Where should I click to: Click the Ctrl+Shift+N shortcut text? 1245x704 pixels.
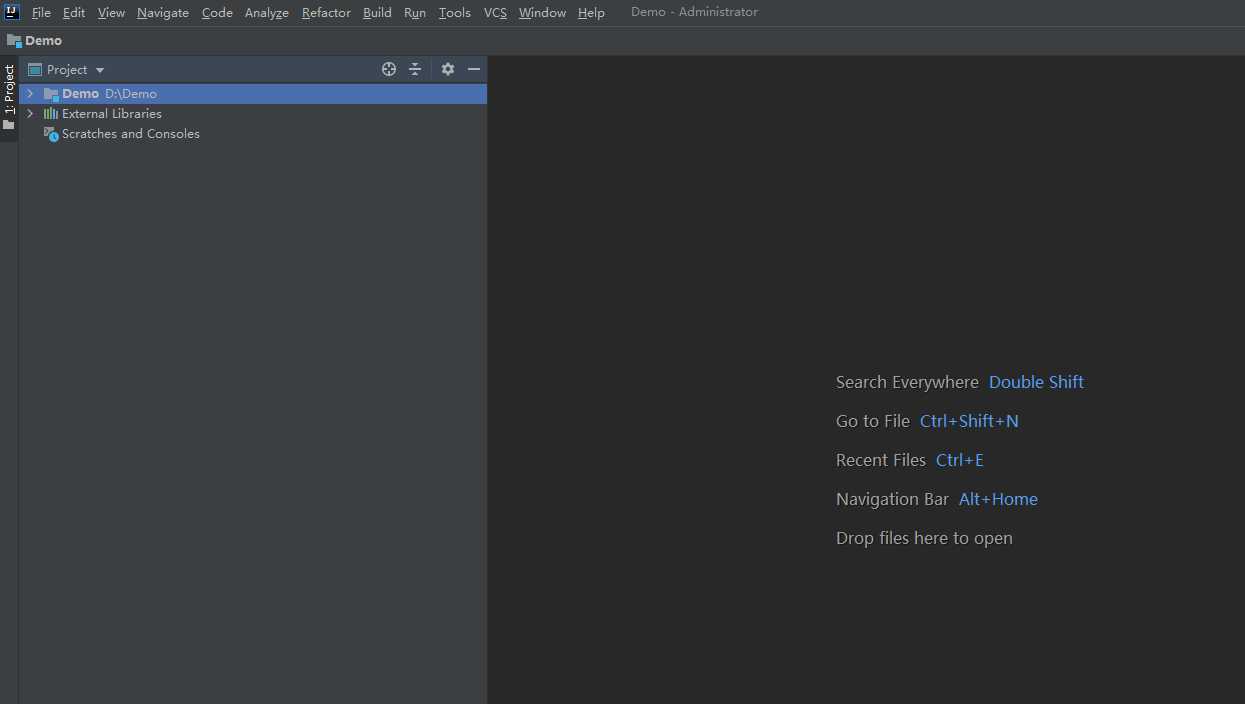(x=969, y=421)
